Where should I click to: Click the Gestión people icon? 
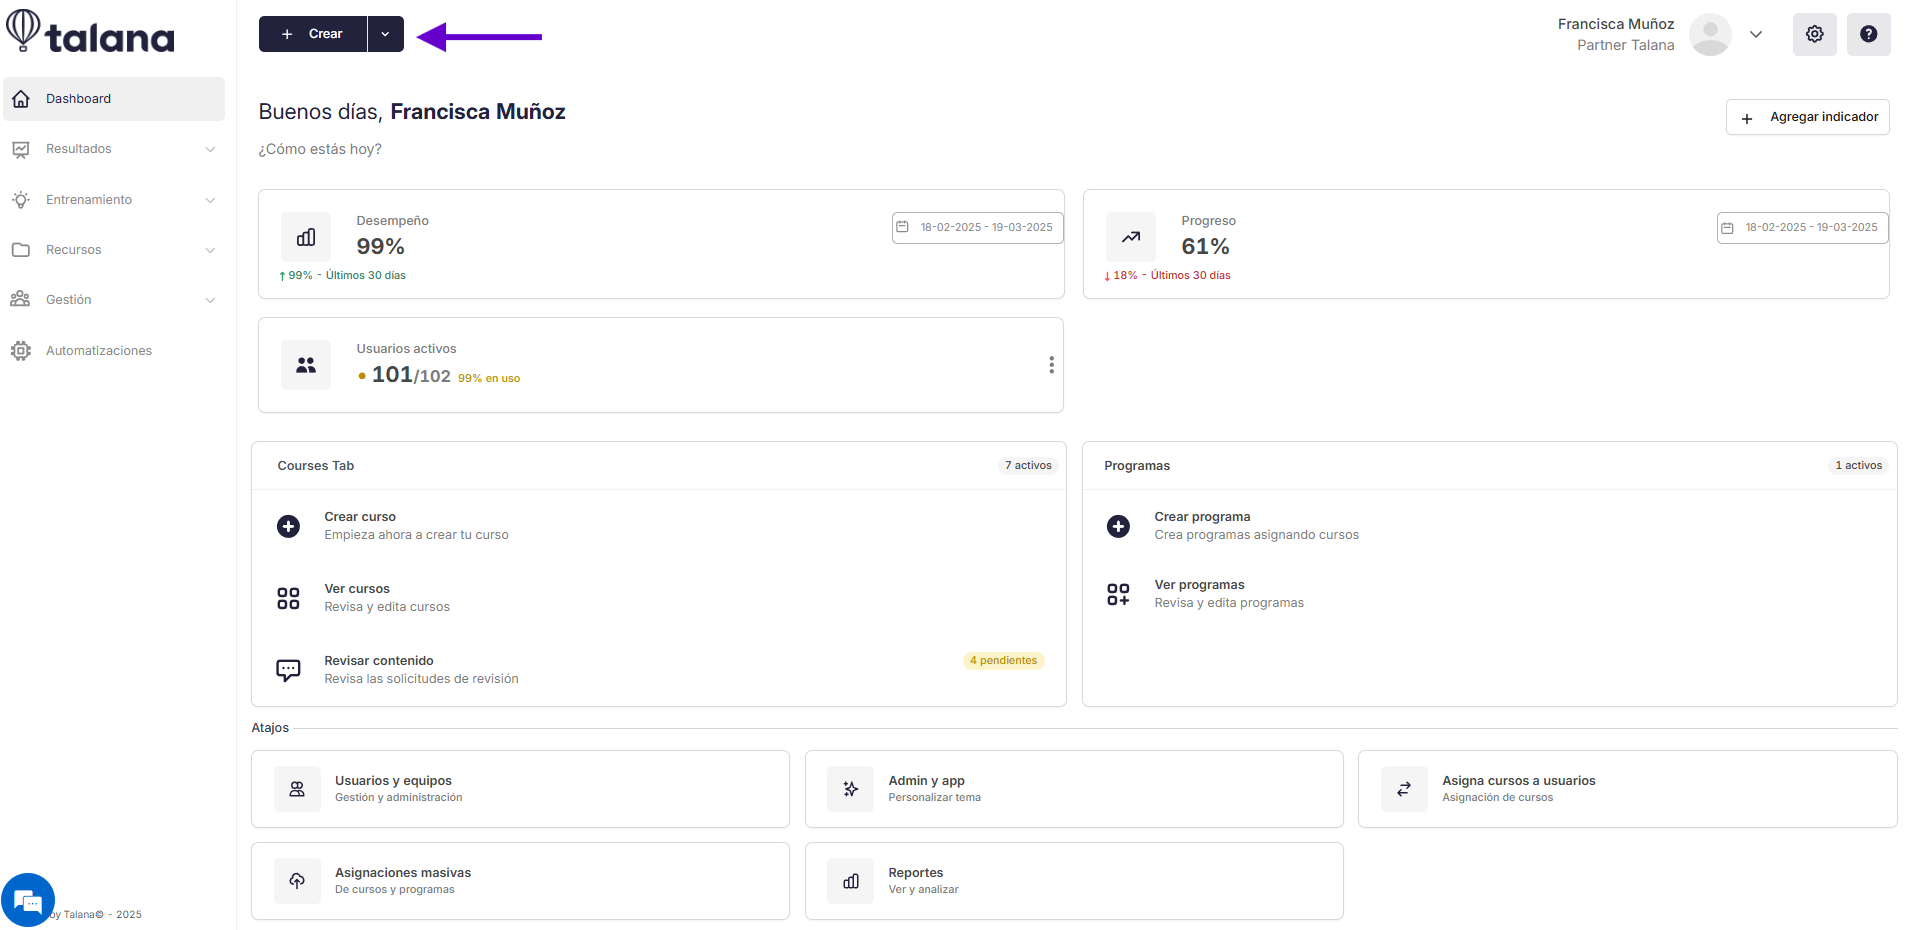(21, 300)
